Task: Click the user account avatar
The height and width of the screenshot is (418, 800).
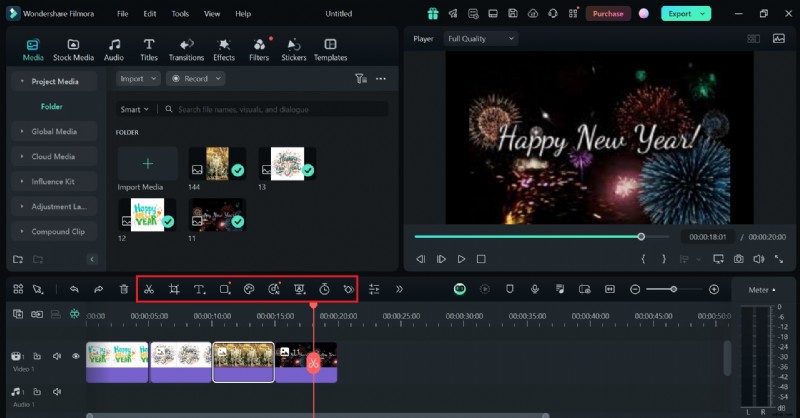Action: [644, 14]
